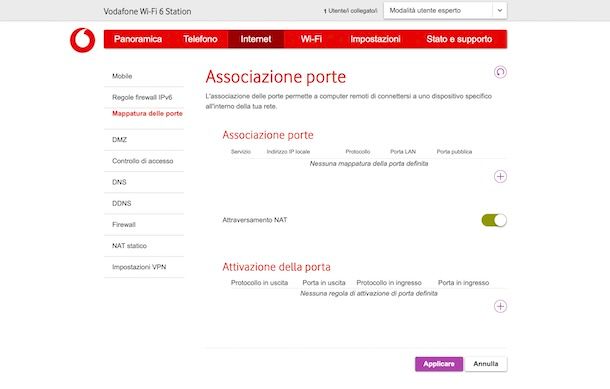The height and width of the screenshot is (389, 610).
Task: Click the Porta pubblica column header
Action: [454, 152]
